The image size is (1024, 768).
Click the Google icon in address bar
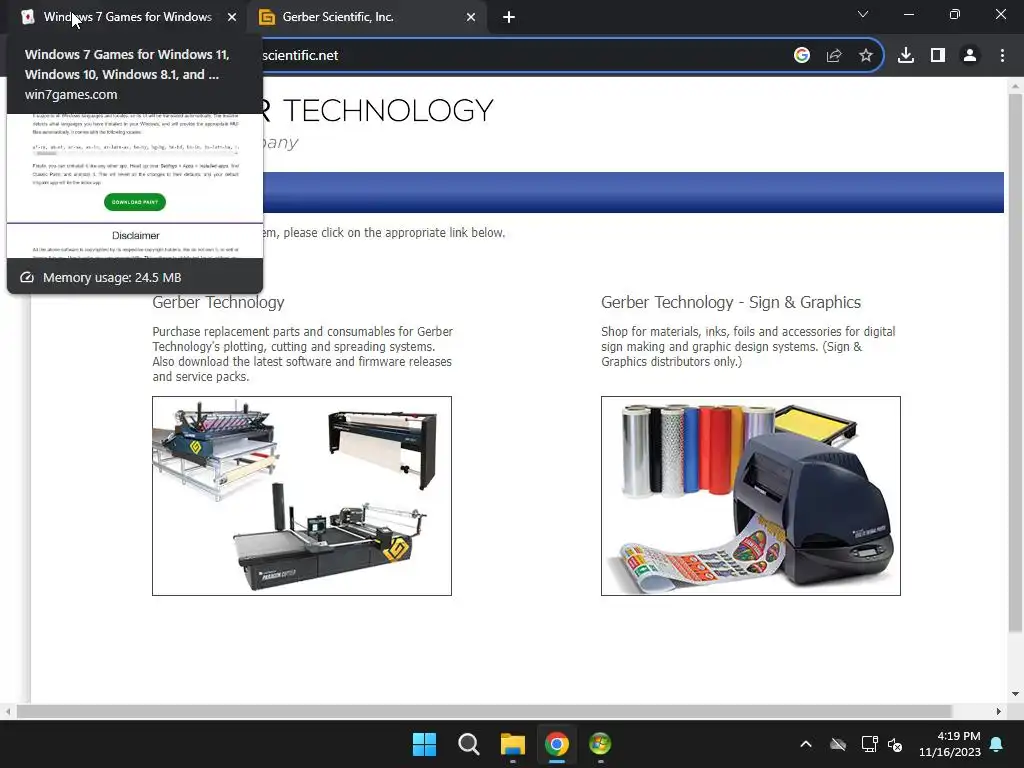tap(802, 56)
